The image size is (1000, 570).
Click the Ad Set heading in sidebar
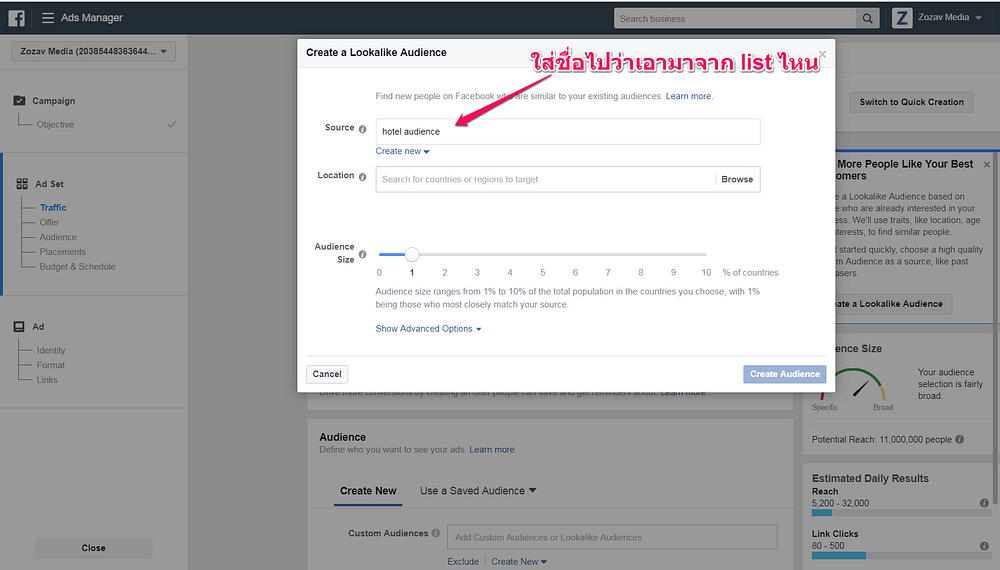pos(49,184)
